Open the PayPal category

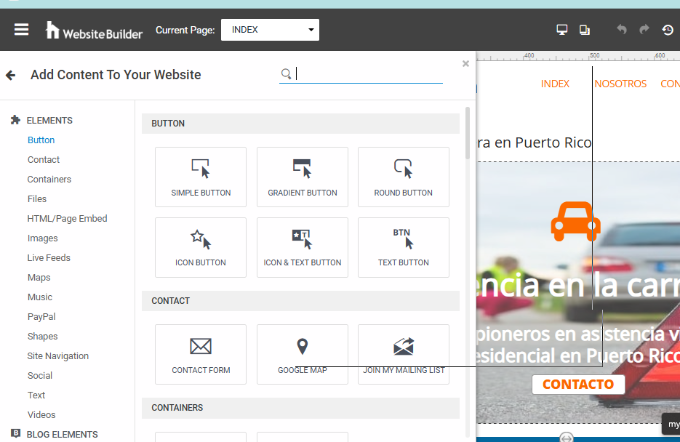pos(41,317)
